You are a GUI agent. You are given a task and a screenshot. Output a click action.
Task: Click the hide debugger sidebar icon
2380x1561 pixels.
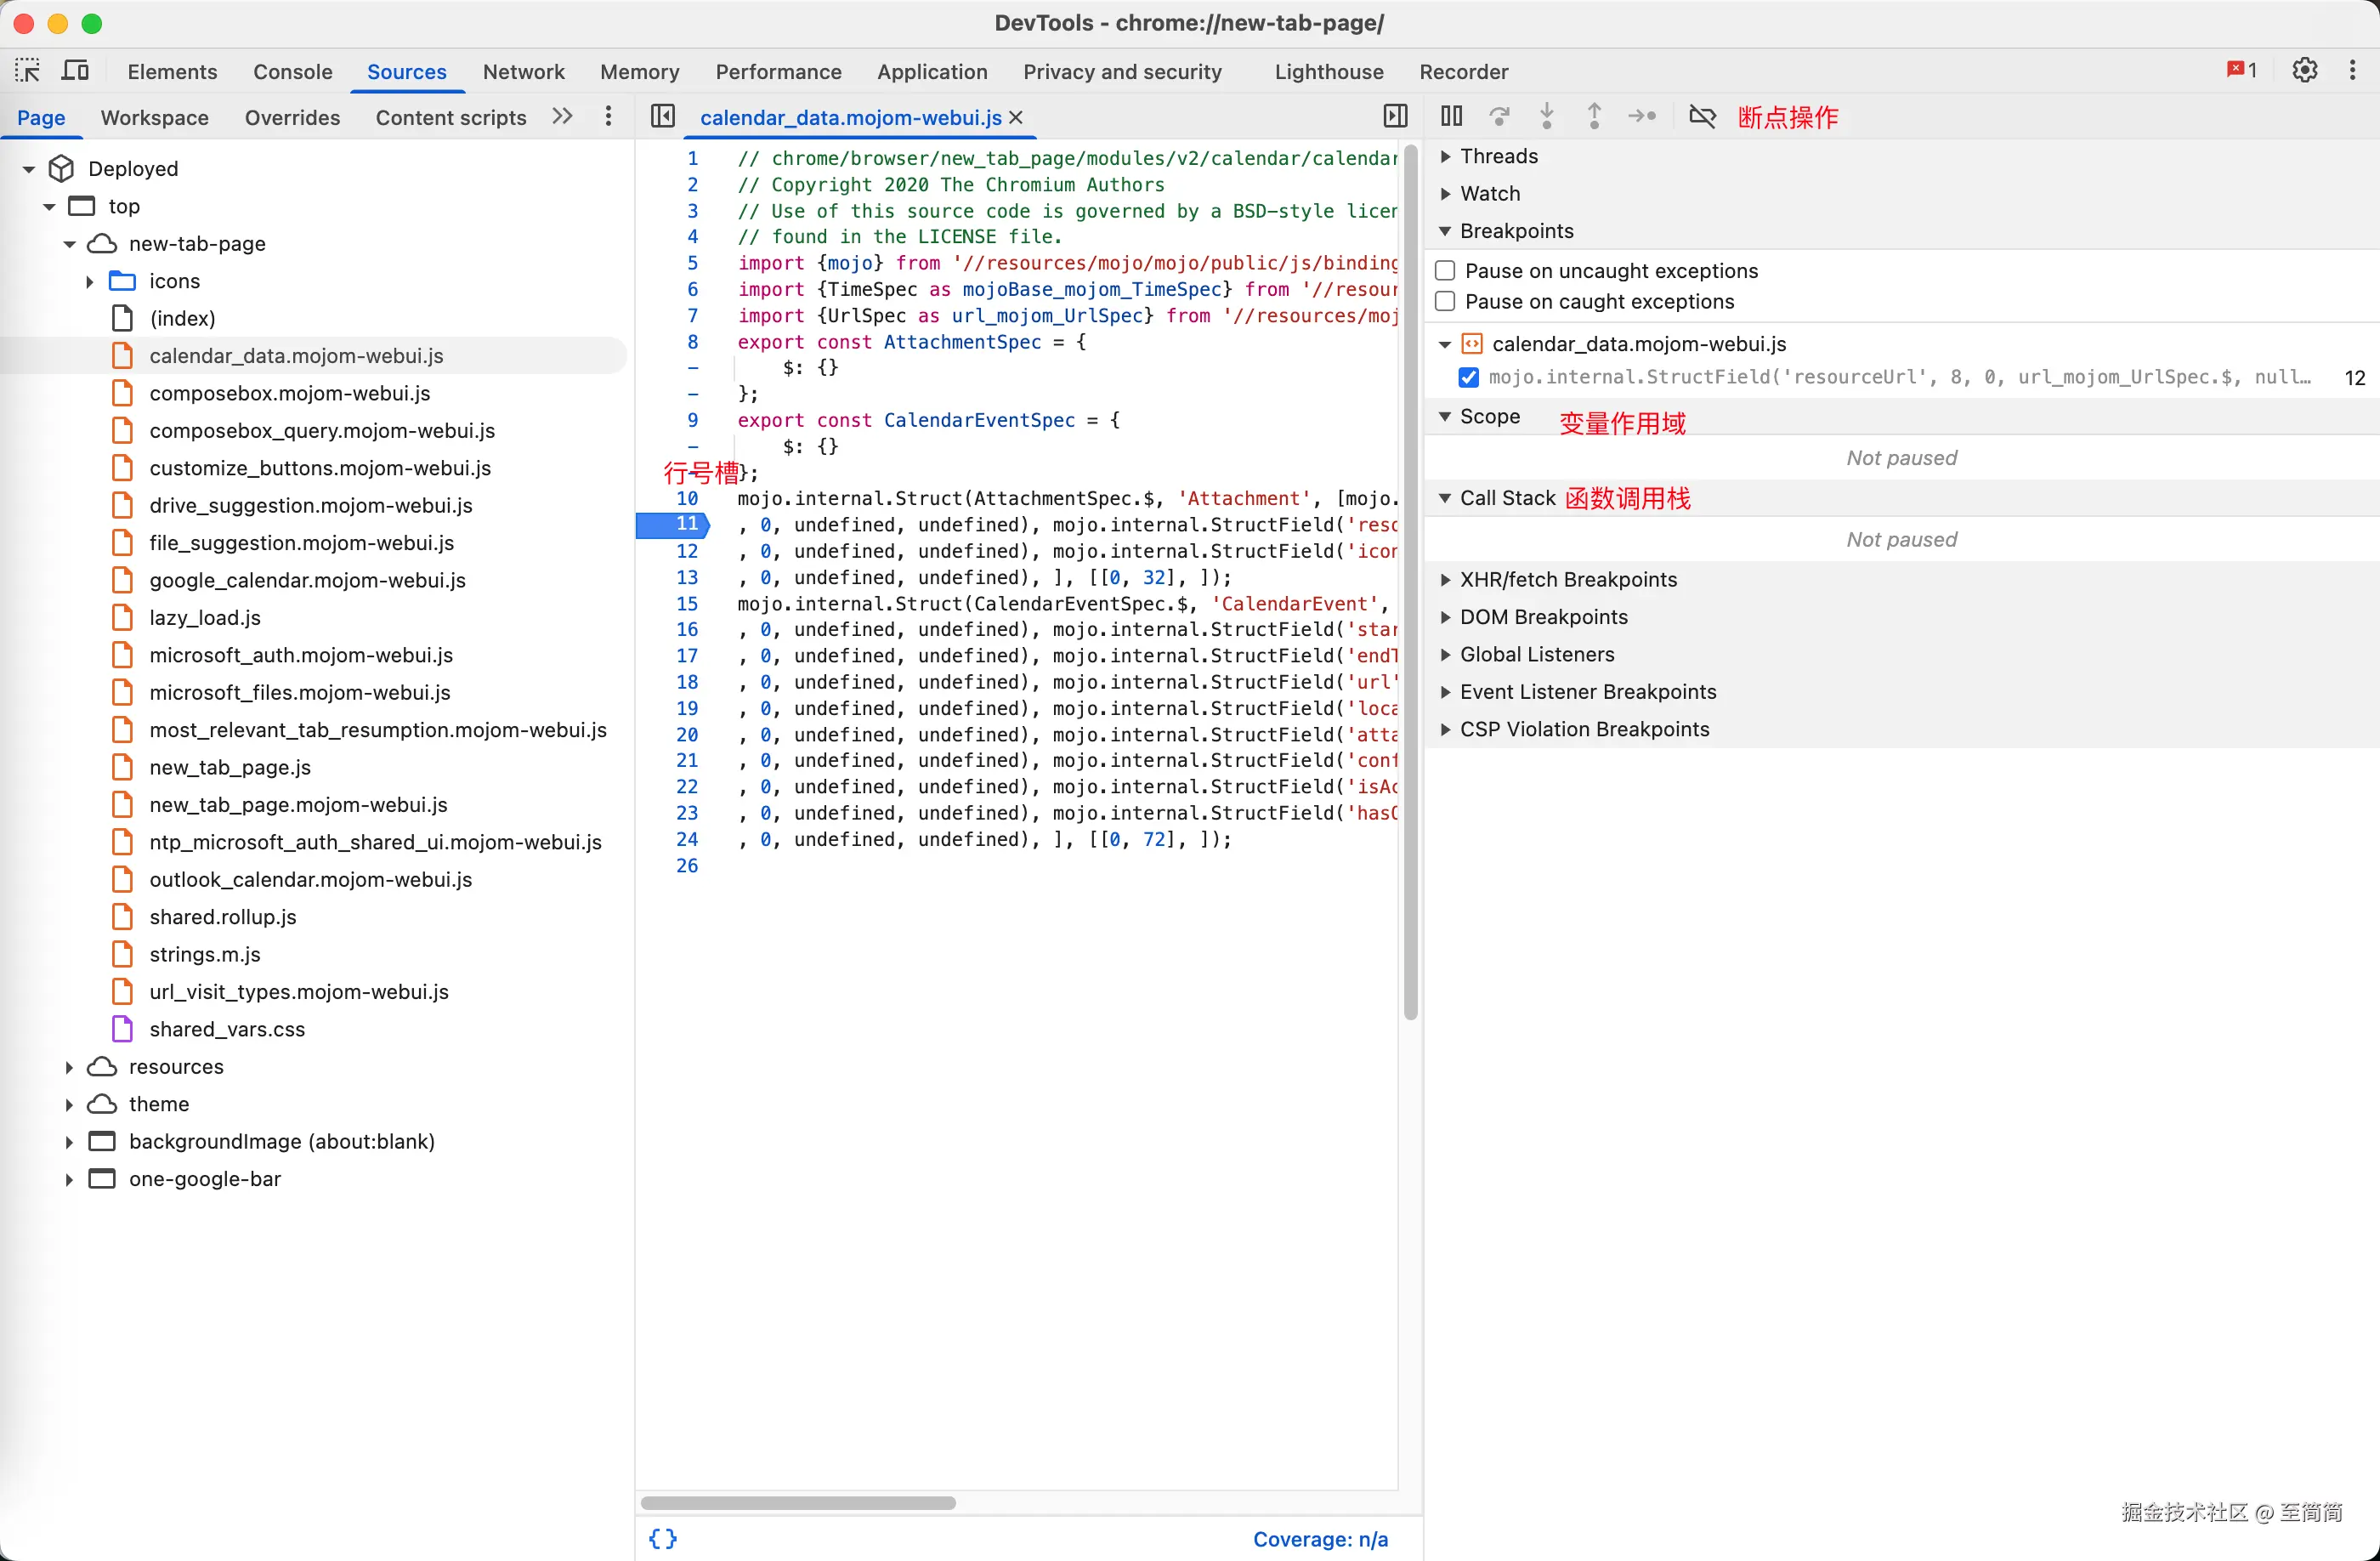tap(1395, 117)
